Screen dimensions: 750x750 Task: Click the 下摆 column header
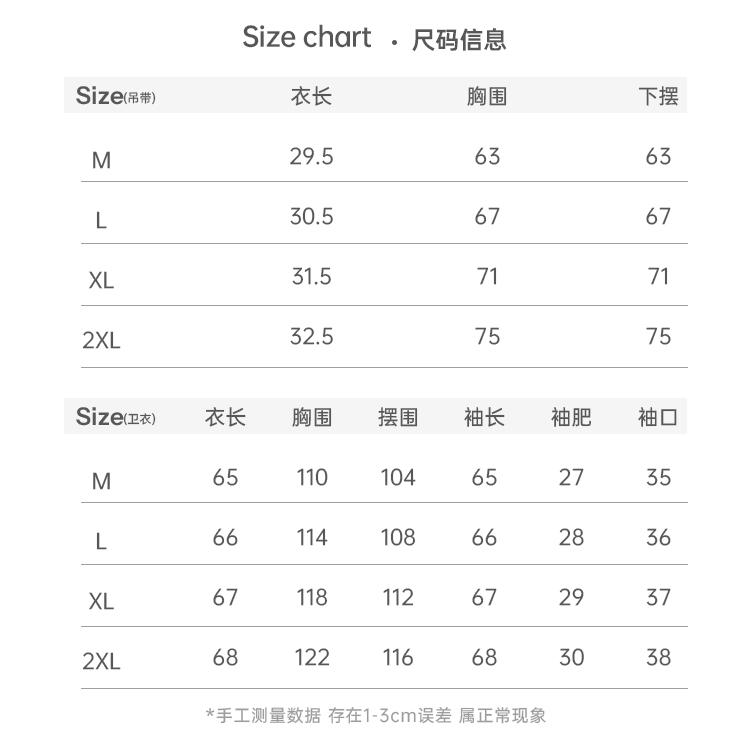point(658,97)
